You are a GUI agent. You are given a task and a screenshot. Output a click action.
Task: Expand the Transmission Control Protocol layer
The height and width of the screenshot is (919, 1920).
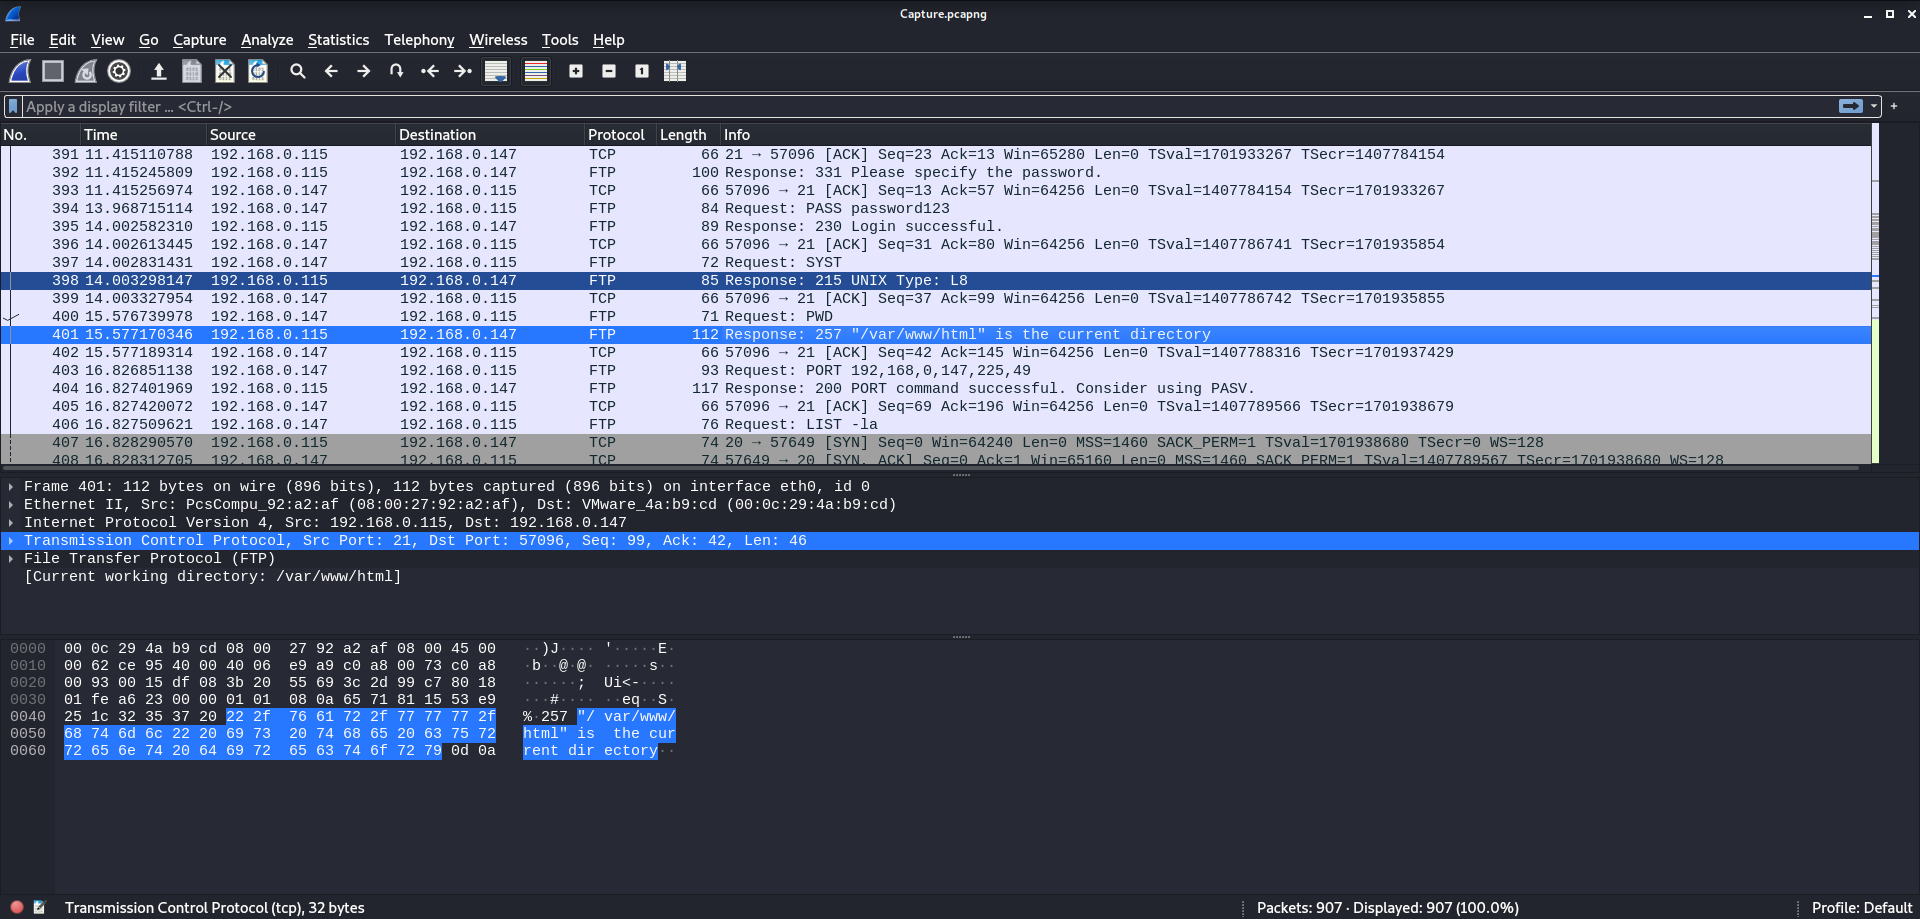click(11, 541)
